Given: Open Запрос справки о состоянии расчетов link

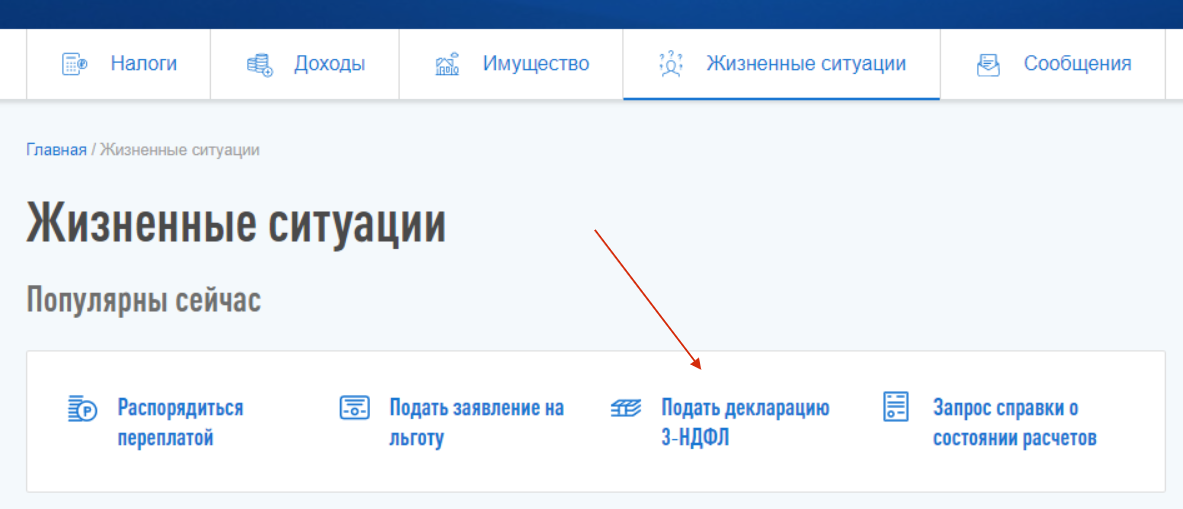Looking at the screenshot, I should point(1015,423).
